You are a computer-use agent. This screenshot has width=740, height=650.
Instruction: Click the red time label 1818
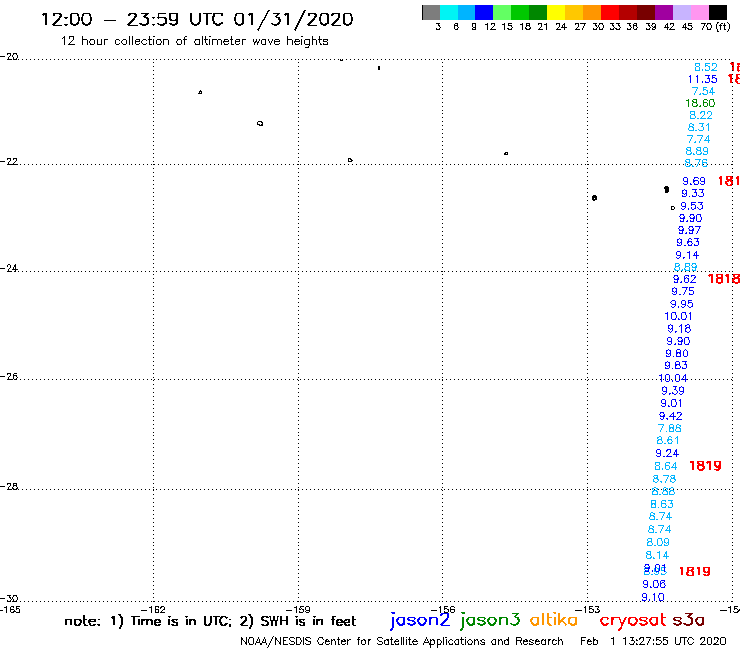tap(723, 279)
